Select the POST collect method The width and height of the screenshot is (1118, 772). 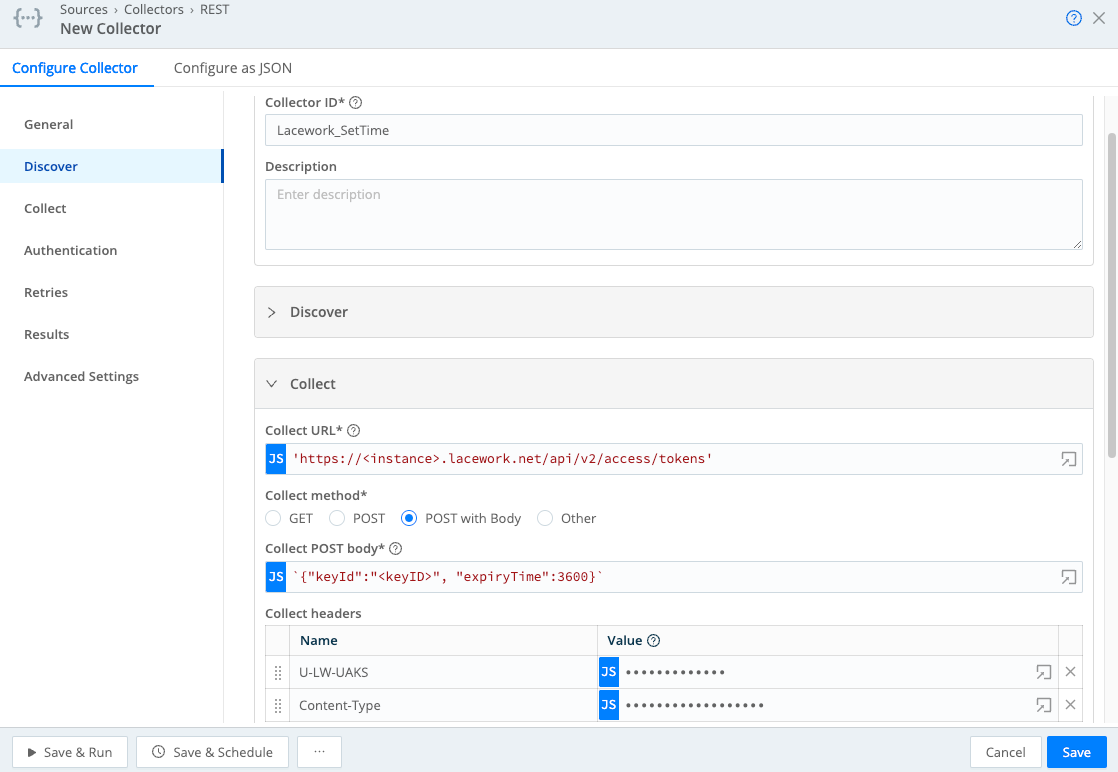point(337,518)
